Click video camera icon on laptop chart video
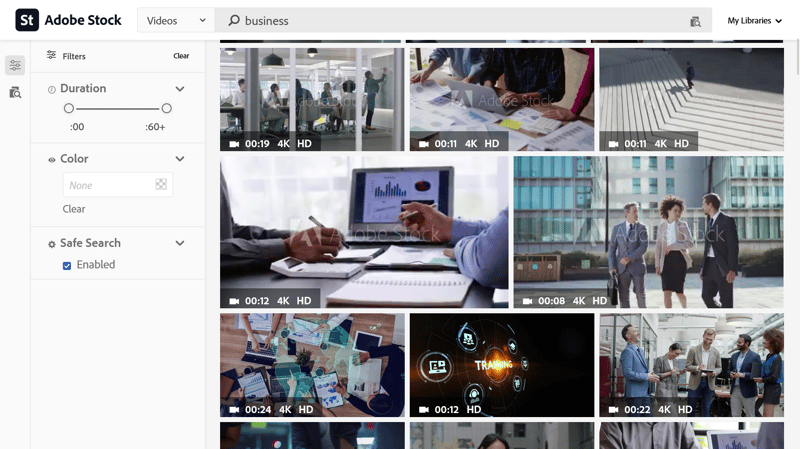 pos(235,301)
